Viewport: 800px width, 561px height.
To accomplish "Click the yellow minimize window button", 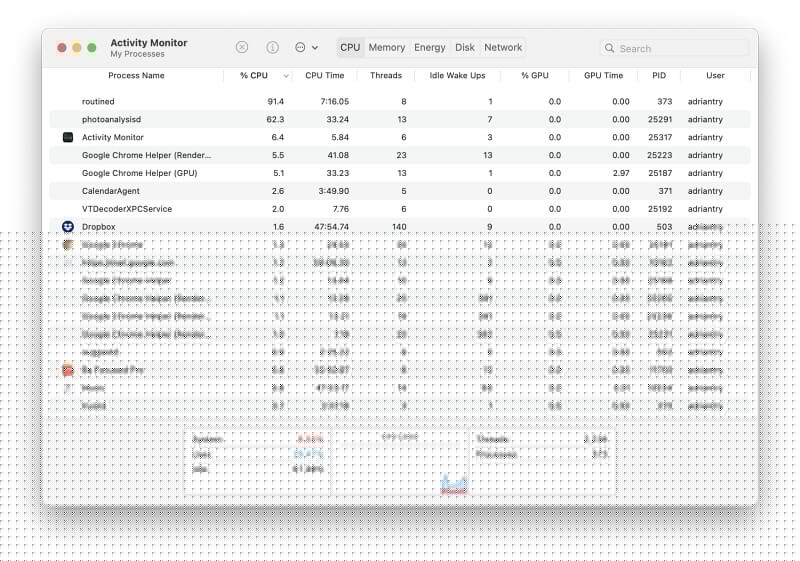I will tap(77, 47).
